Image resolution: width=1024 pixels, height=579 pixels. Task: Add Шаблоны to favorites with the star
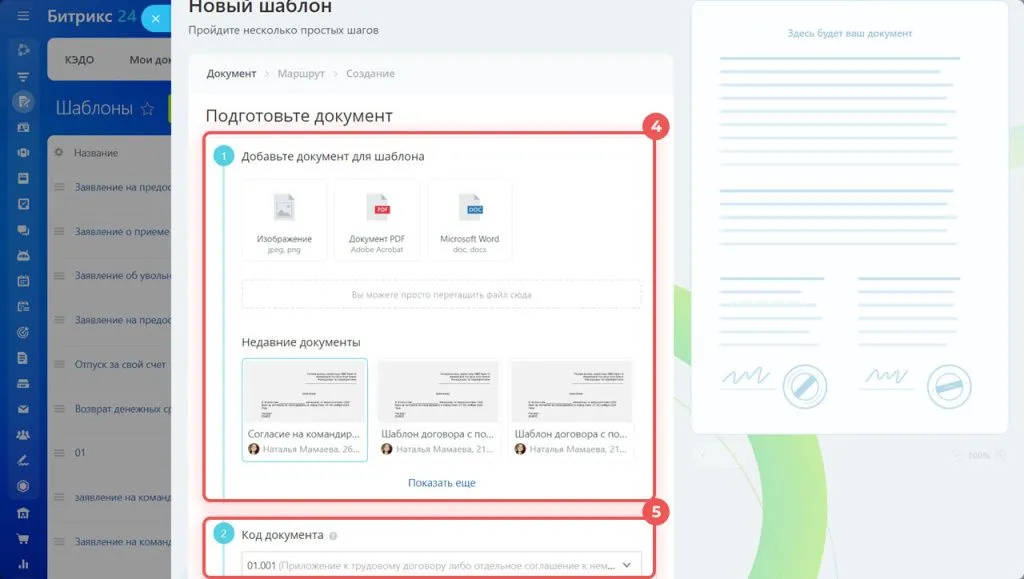pyautogui.click(x=148, y=108)
